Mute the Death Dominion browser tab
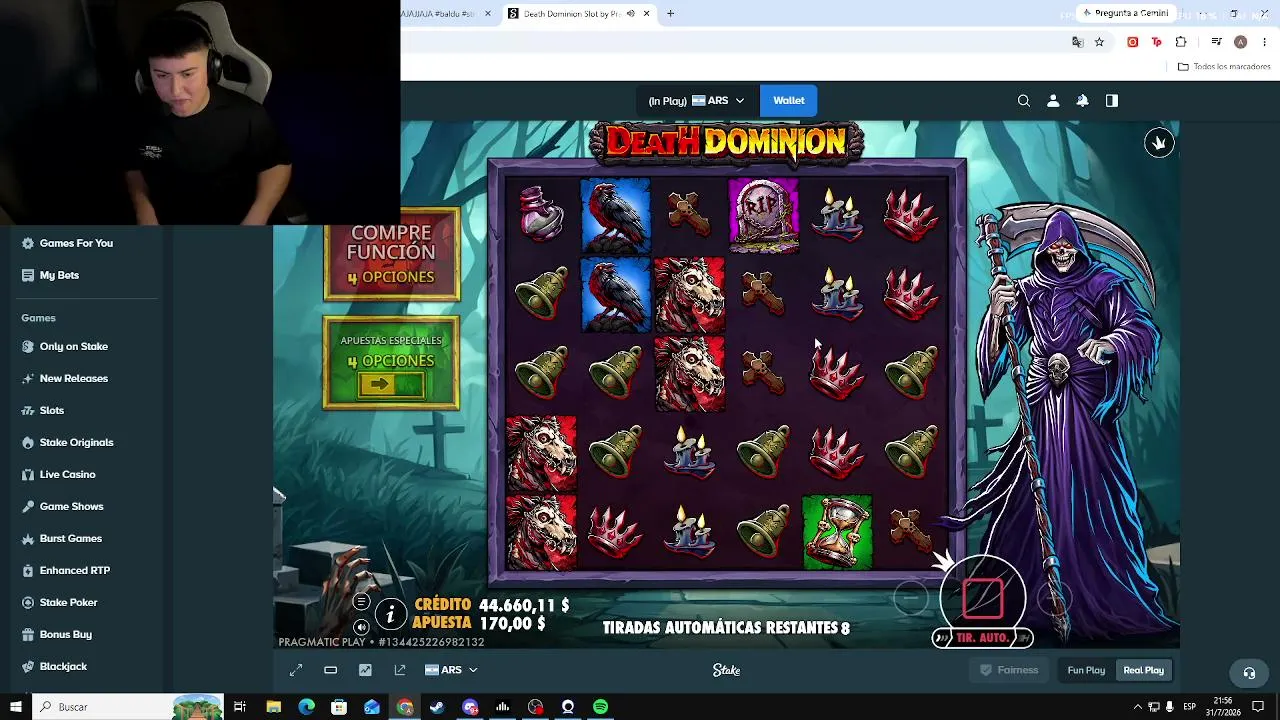The height and width of the screenshot is (720, 1280). click(630, 14)
